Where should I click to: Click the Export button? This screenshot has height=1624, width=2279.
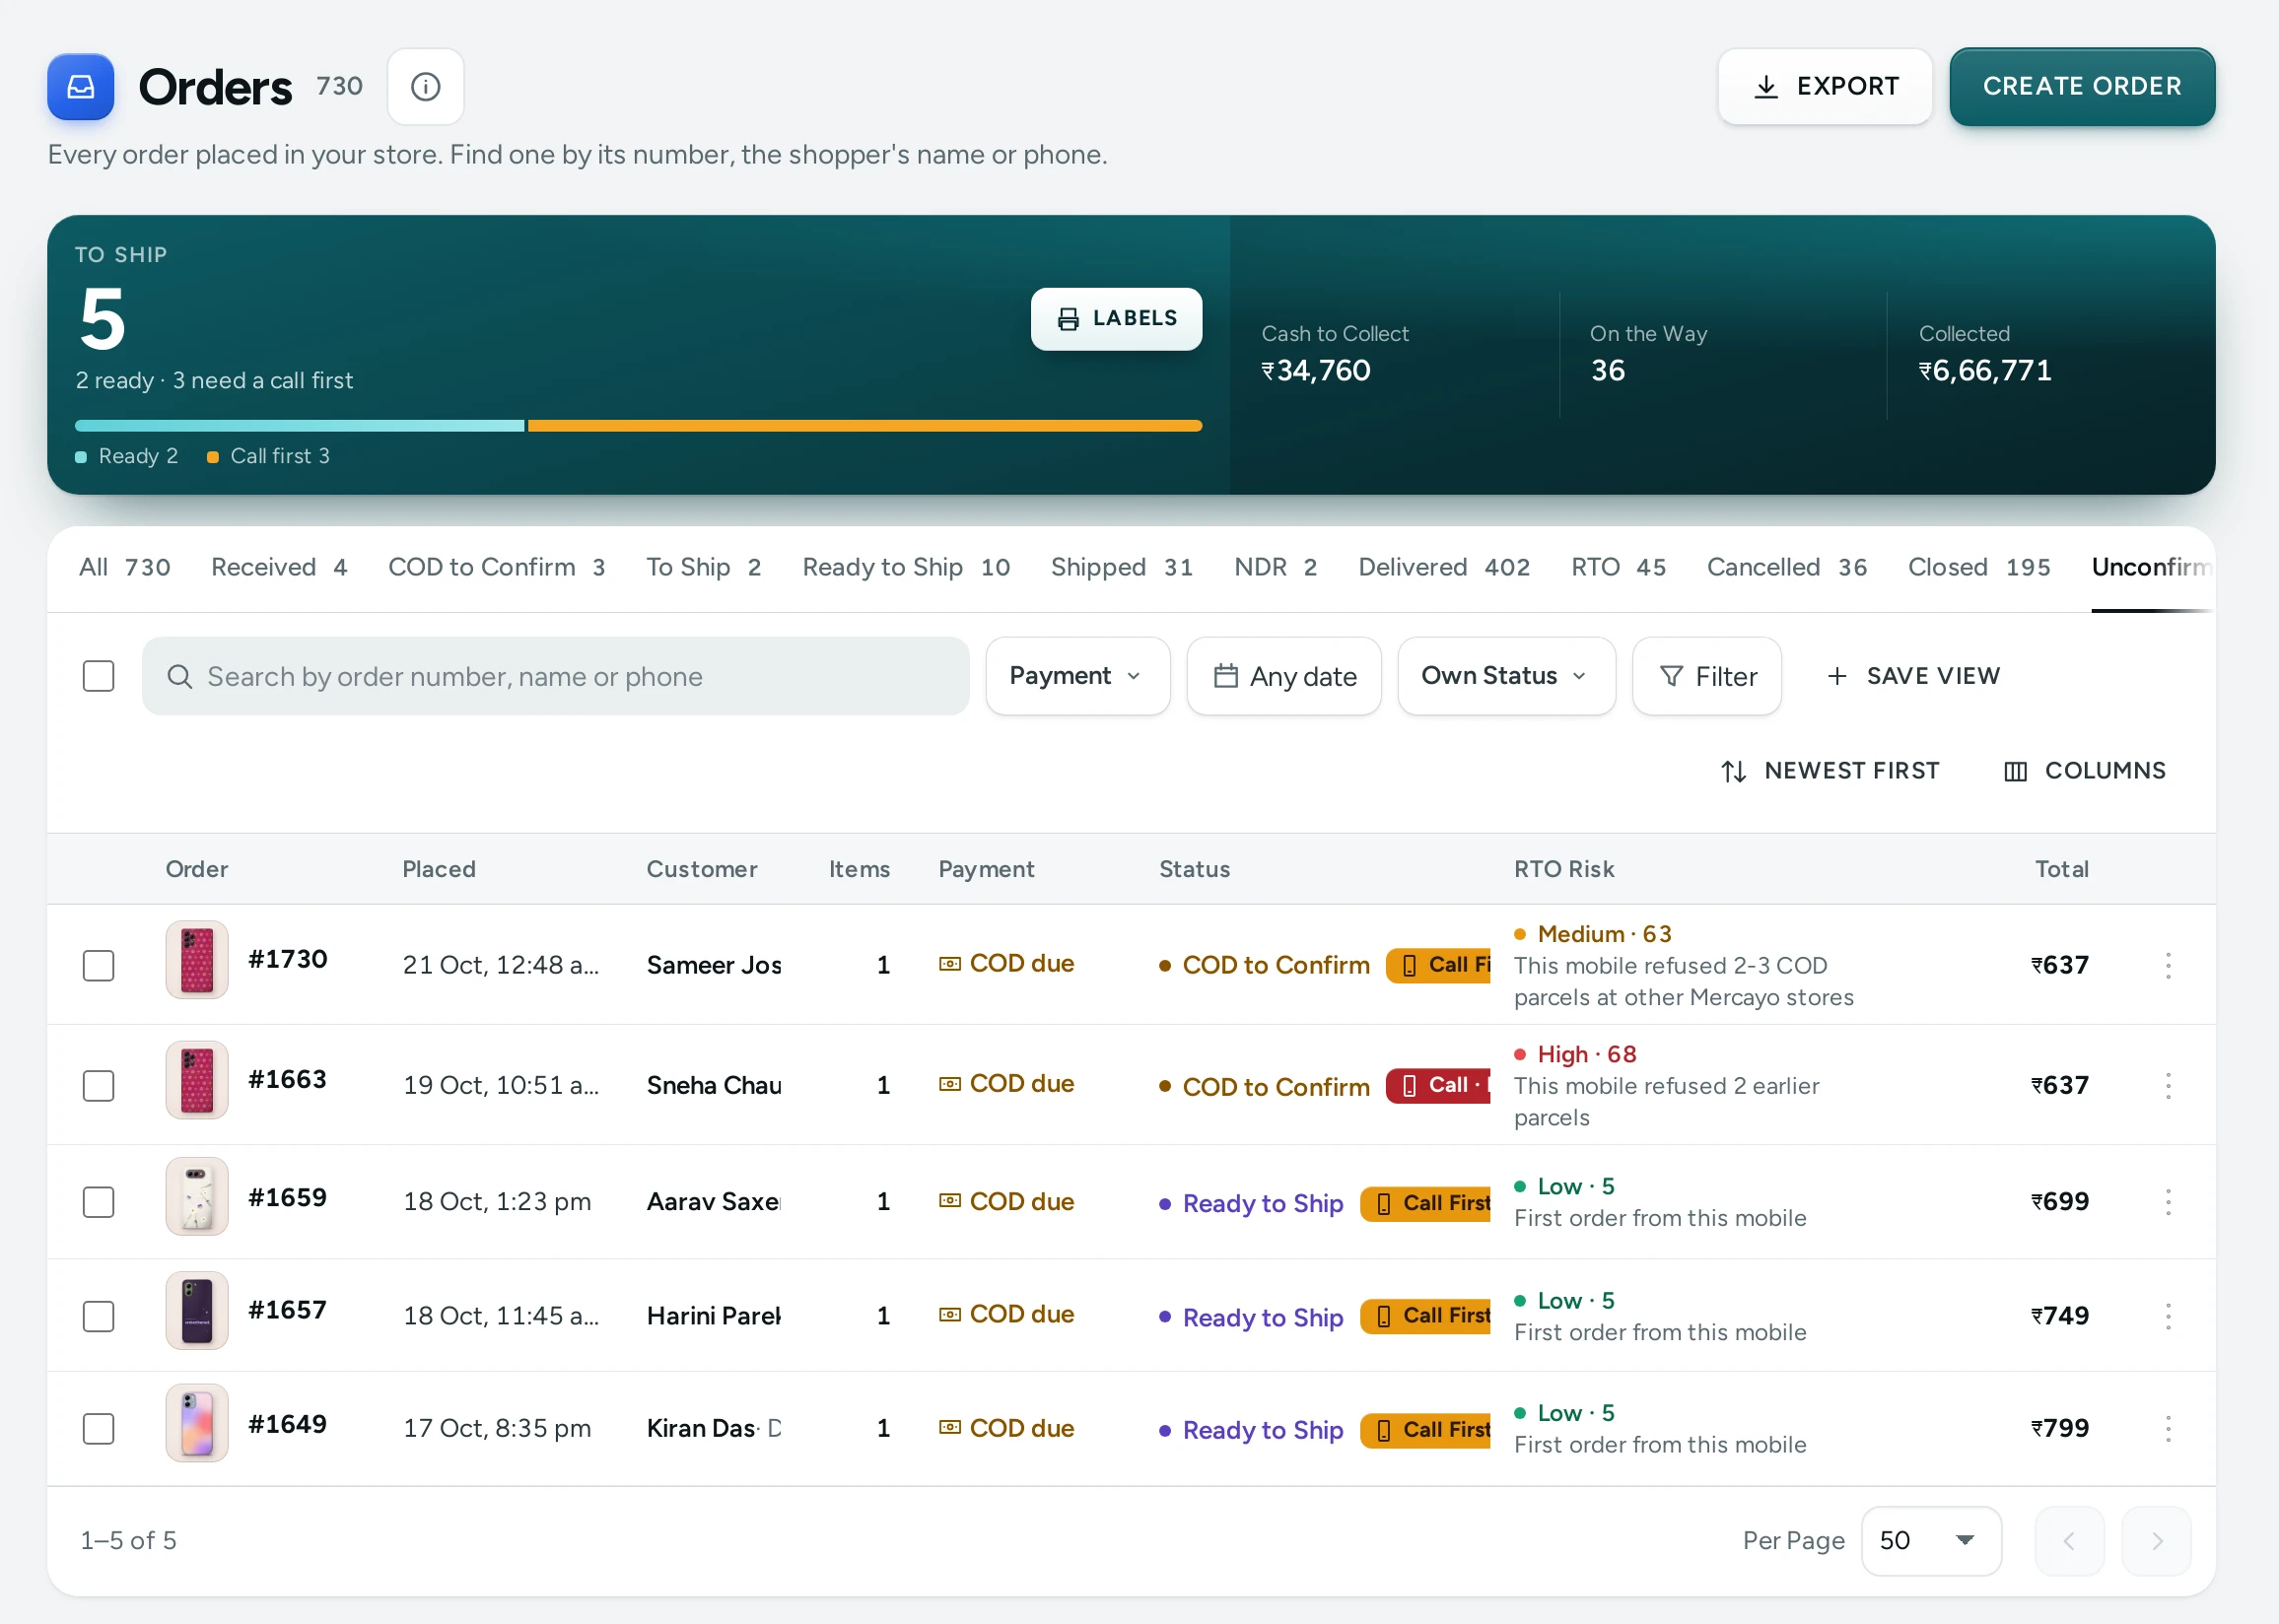tap(1825, 87)
